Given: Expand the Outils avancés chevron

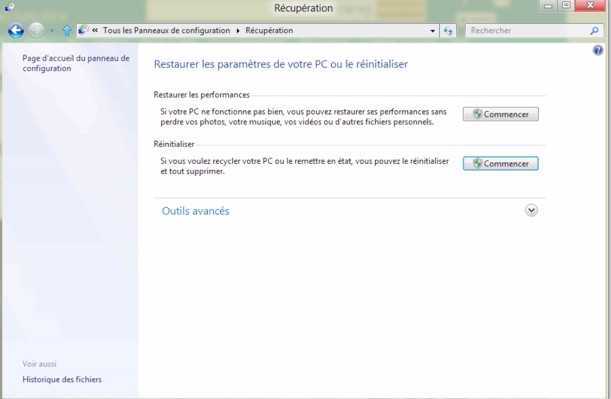Looking at the screenshot, I should (x=531, y=210).
